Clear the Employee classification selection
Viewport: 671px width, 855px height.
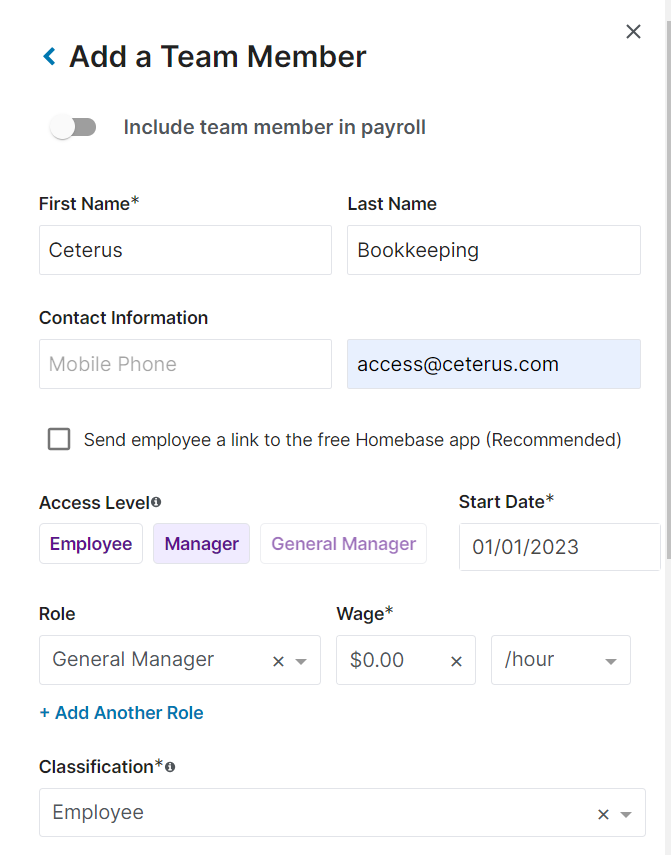pos(603,814)
